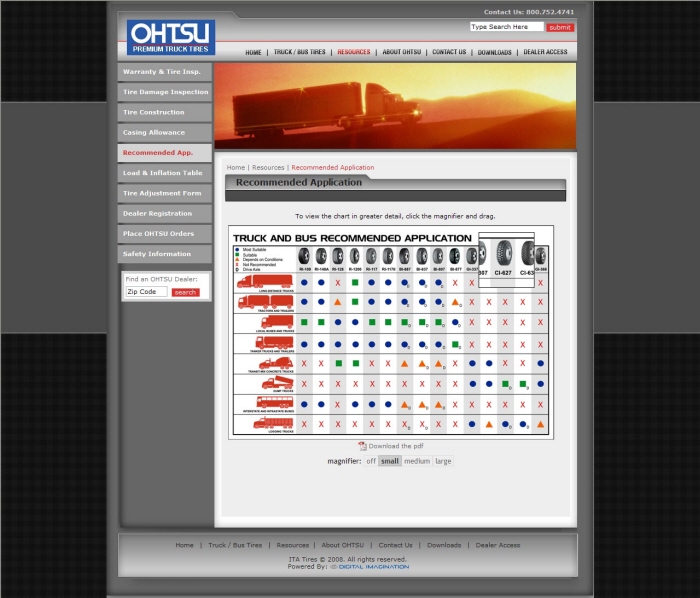Go to Resources in the breadcrumb
This screenshot has width=700, height=598.
coord(268,167)
